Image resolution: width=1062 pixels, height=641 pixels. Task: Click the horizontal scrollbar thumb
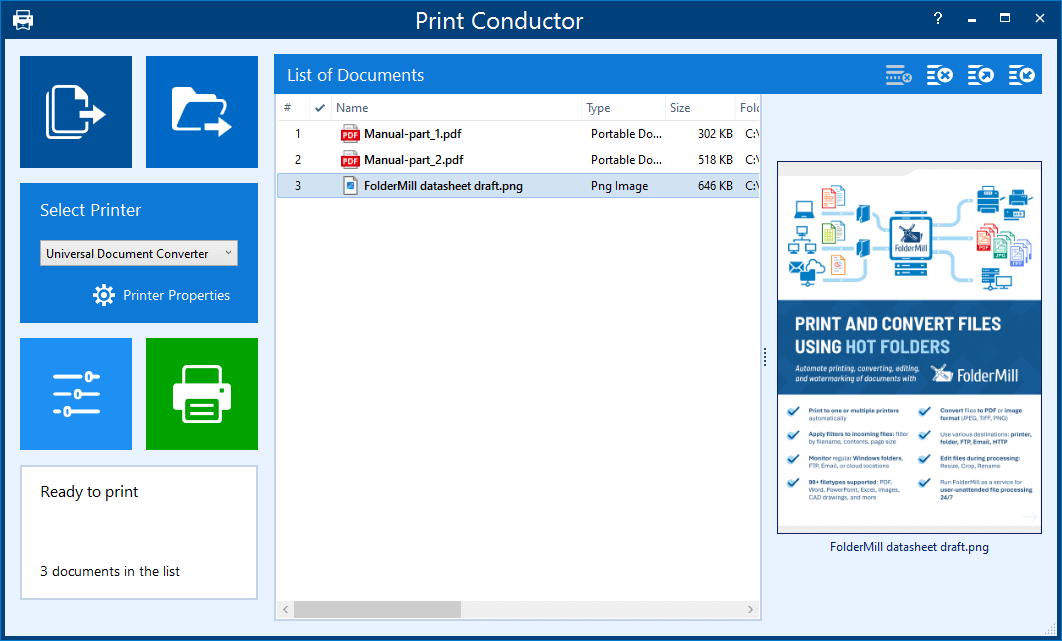pos(377,609)
